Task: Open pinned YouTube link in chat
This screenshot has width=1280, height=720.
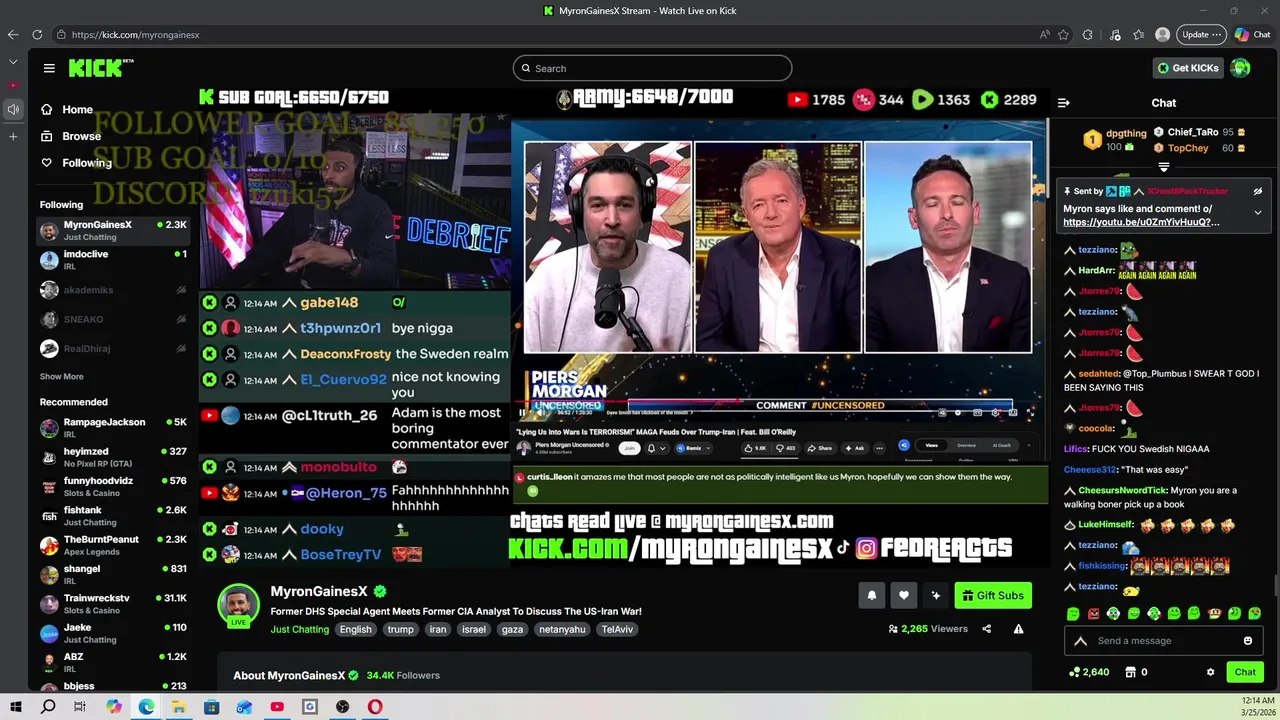Action: (1141, 222)
